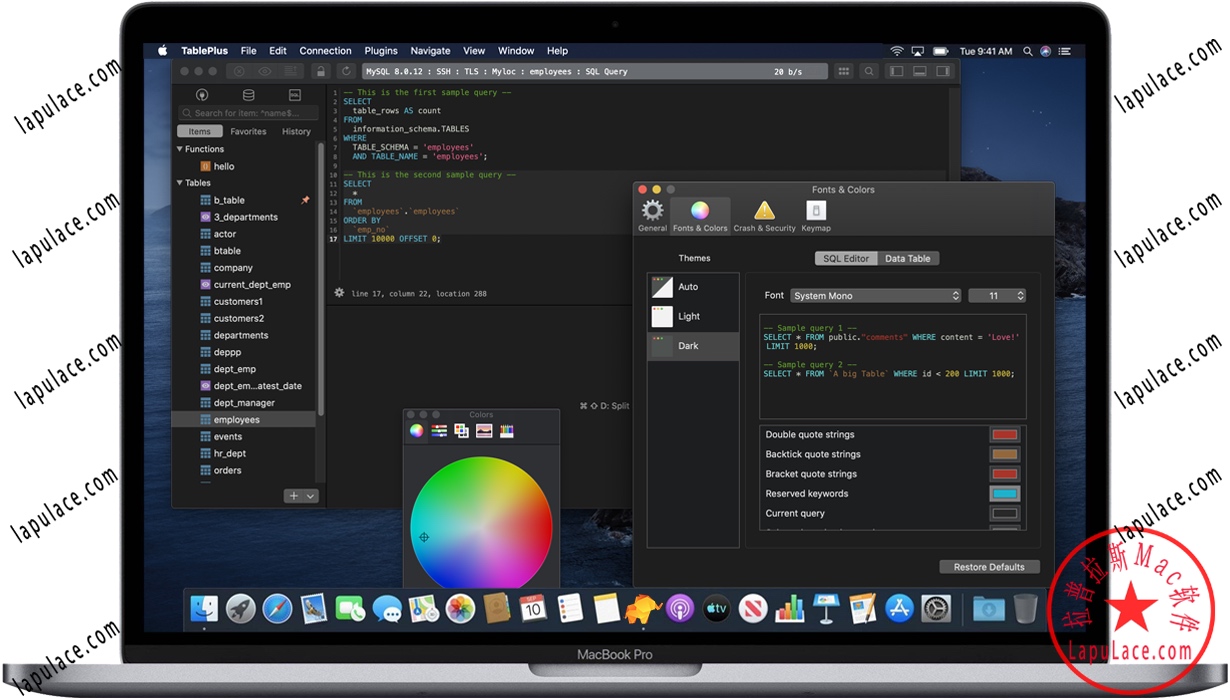
Task: Open the Crash & Security settings
Action: tap(764, 212)
